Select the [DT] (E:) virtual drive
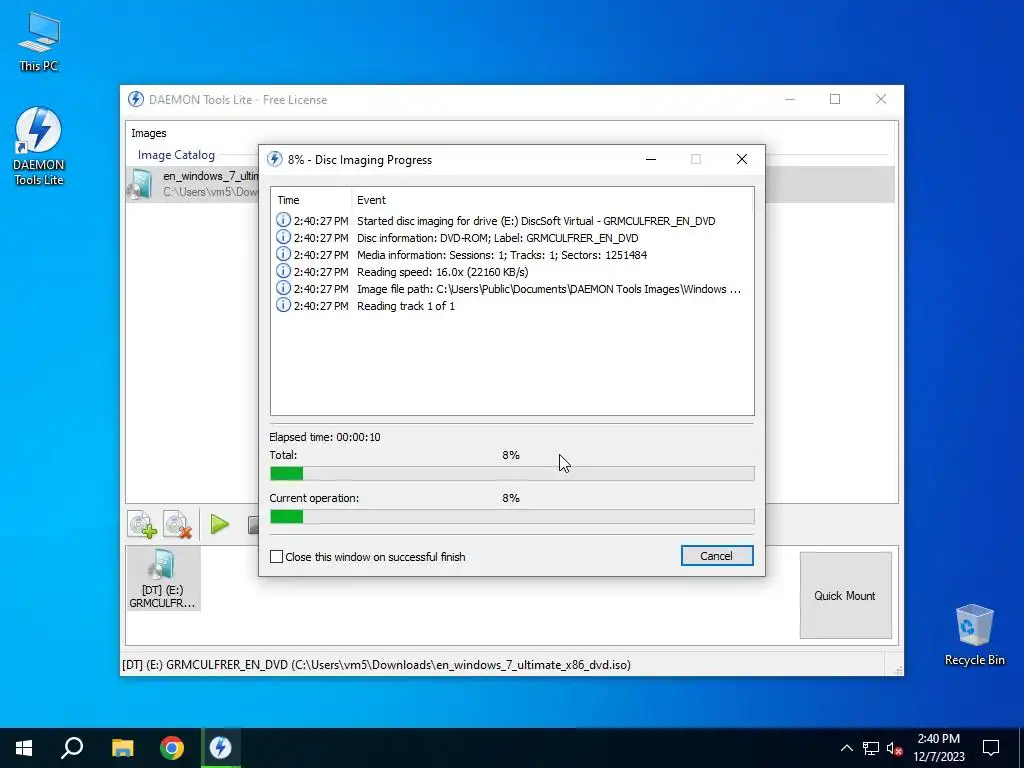Image resolution: width=1024 pixels, height=768 pixels. (163, 579)
